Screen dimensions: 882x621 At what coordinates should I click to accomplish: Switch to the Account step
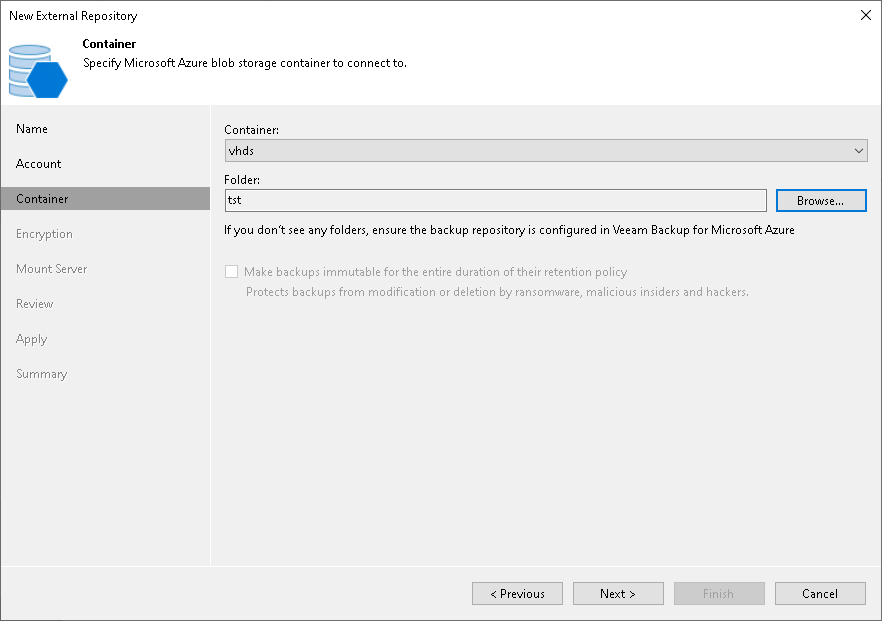(38, 164)
